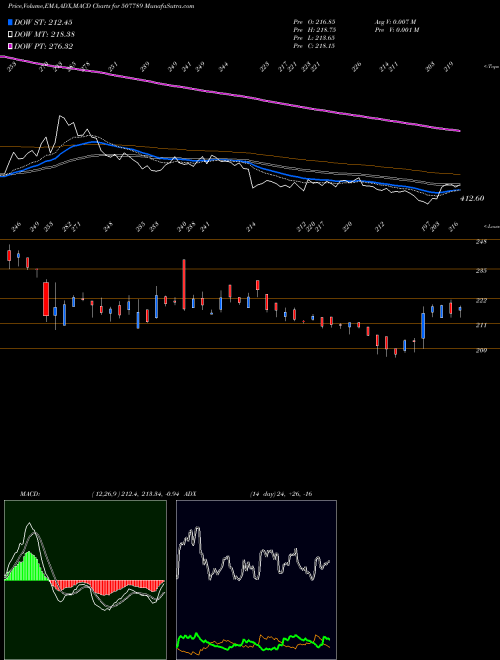The width and height of the screenshot is (500, 660).
Task: Click the 'Pre H: 218.75' high value
Action: coord(314,30)
